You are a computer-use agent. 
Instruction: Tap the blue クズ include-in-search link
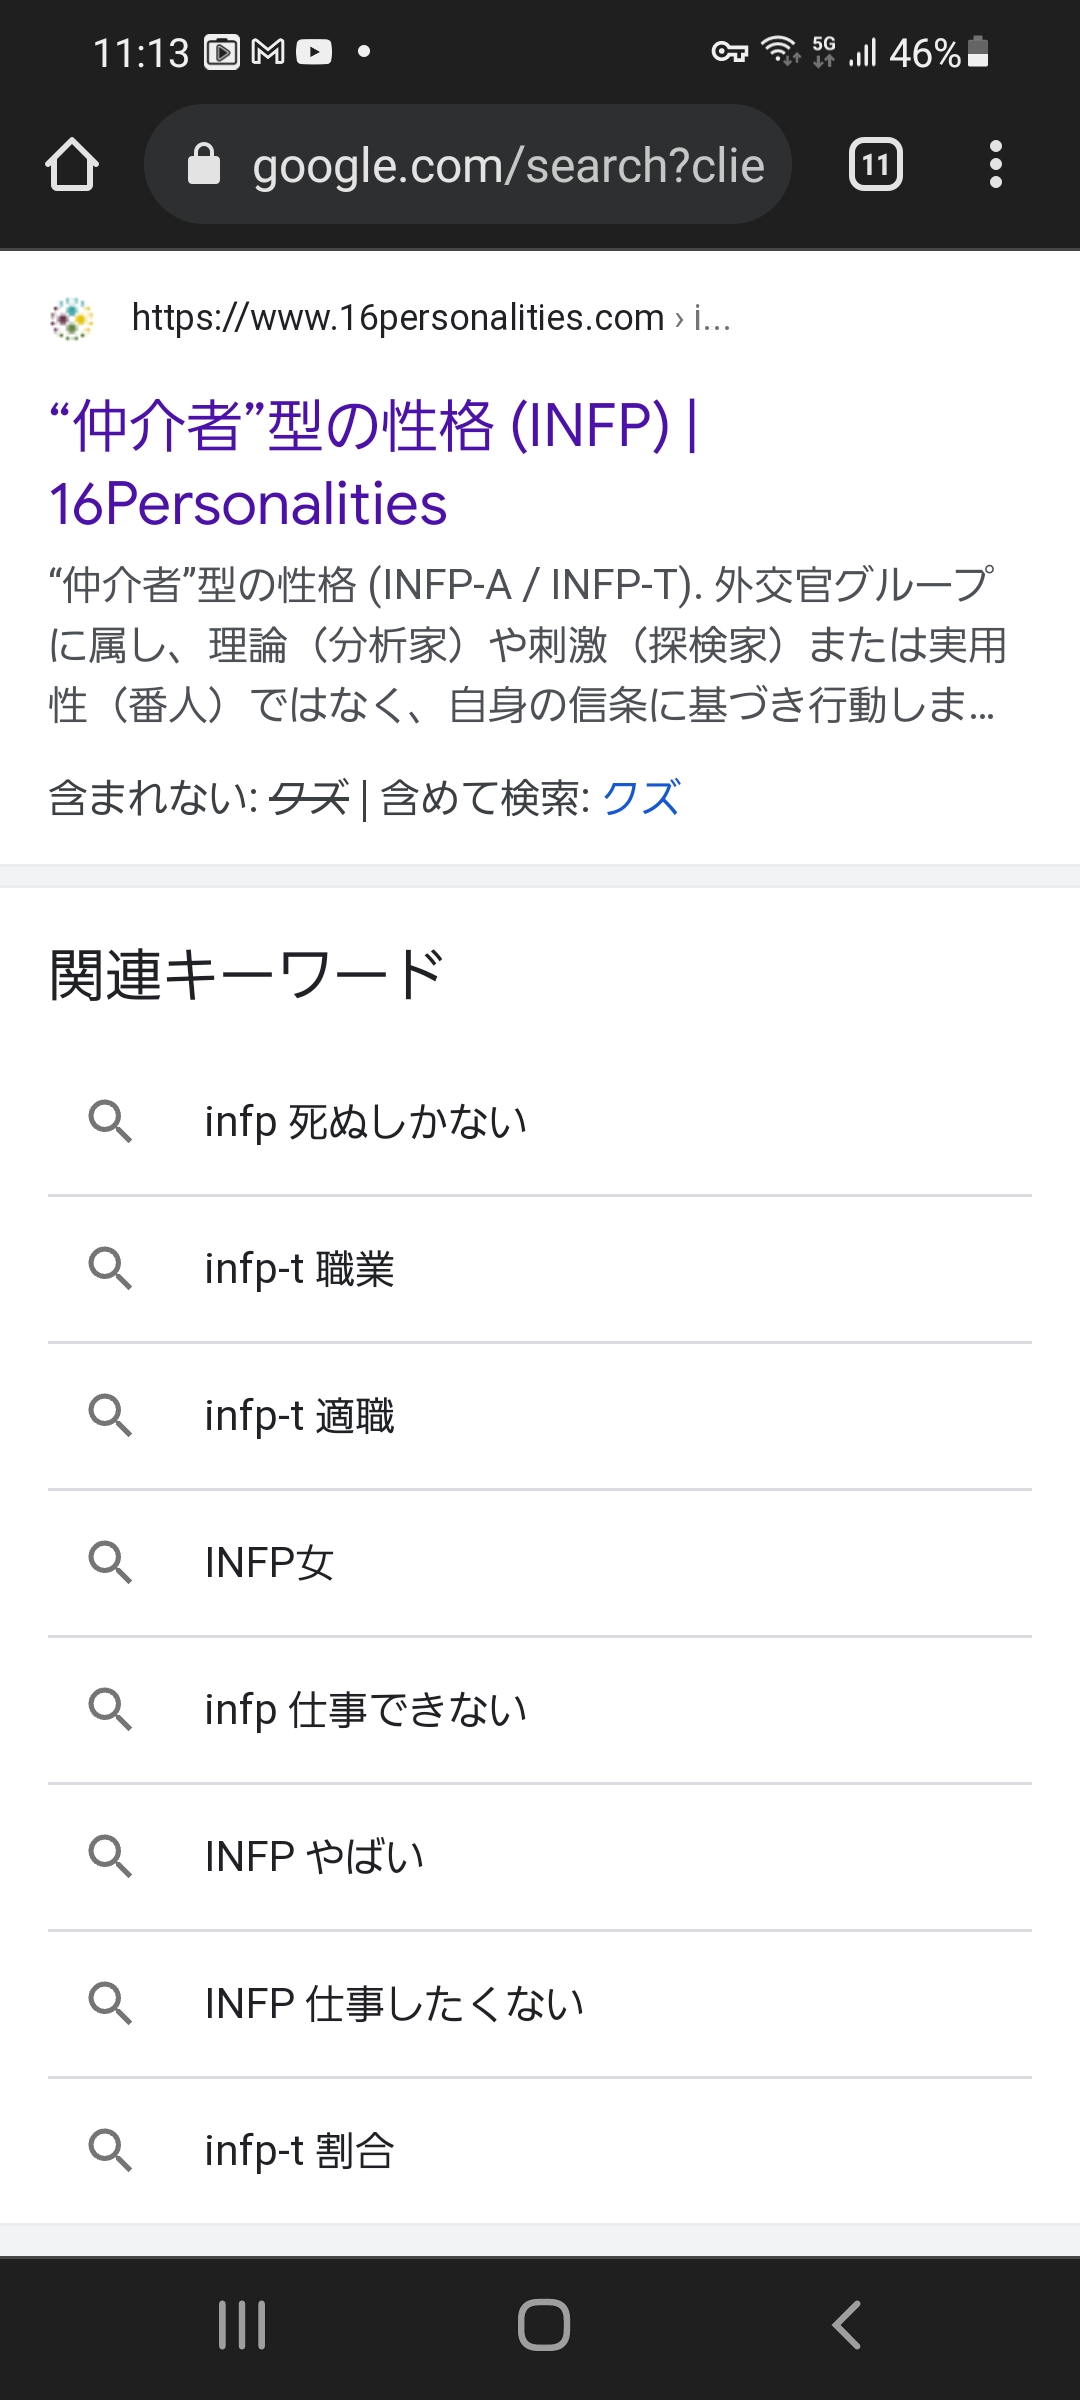pos(641,798)
